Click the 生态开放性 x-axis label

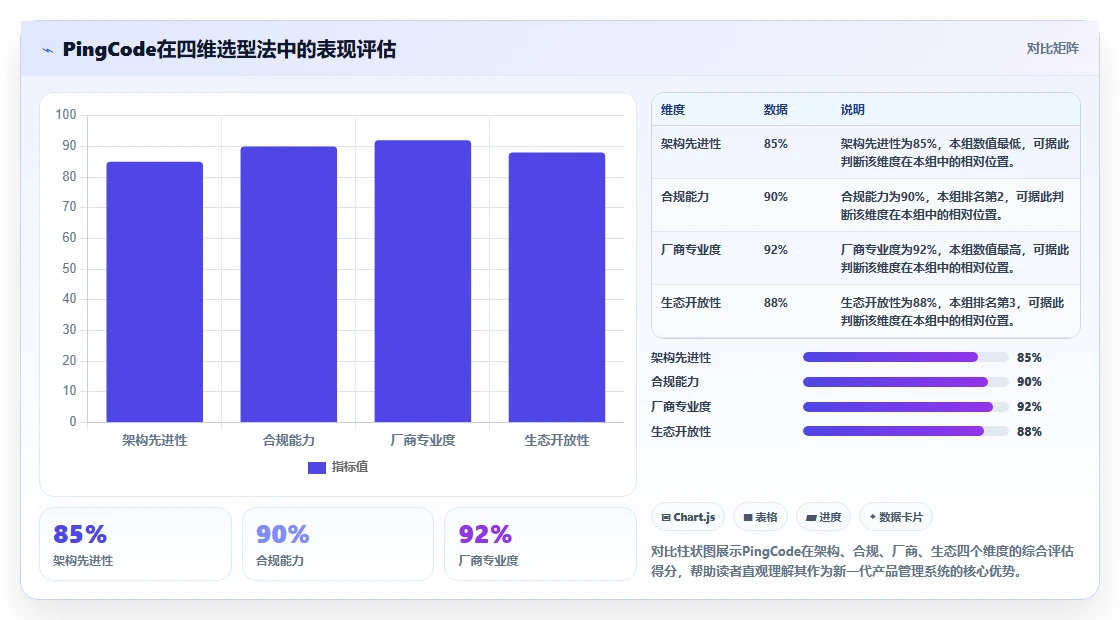[557, 440]
